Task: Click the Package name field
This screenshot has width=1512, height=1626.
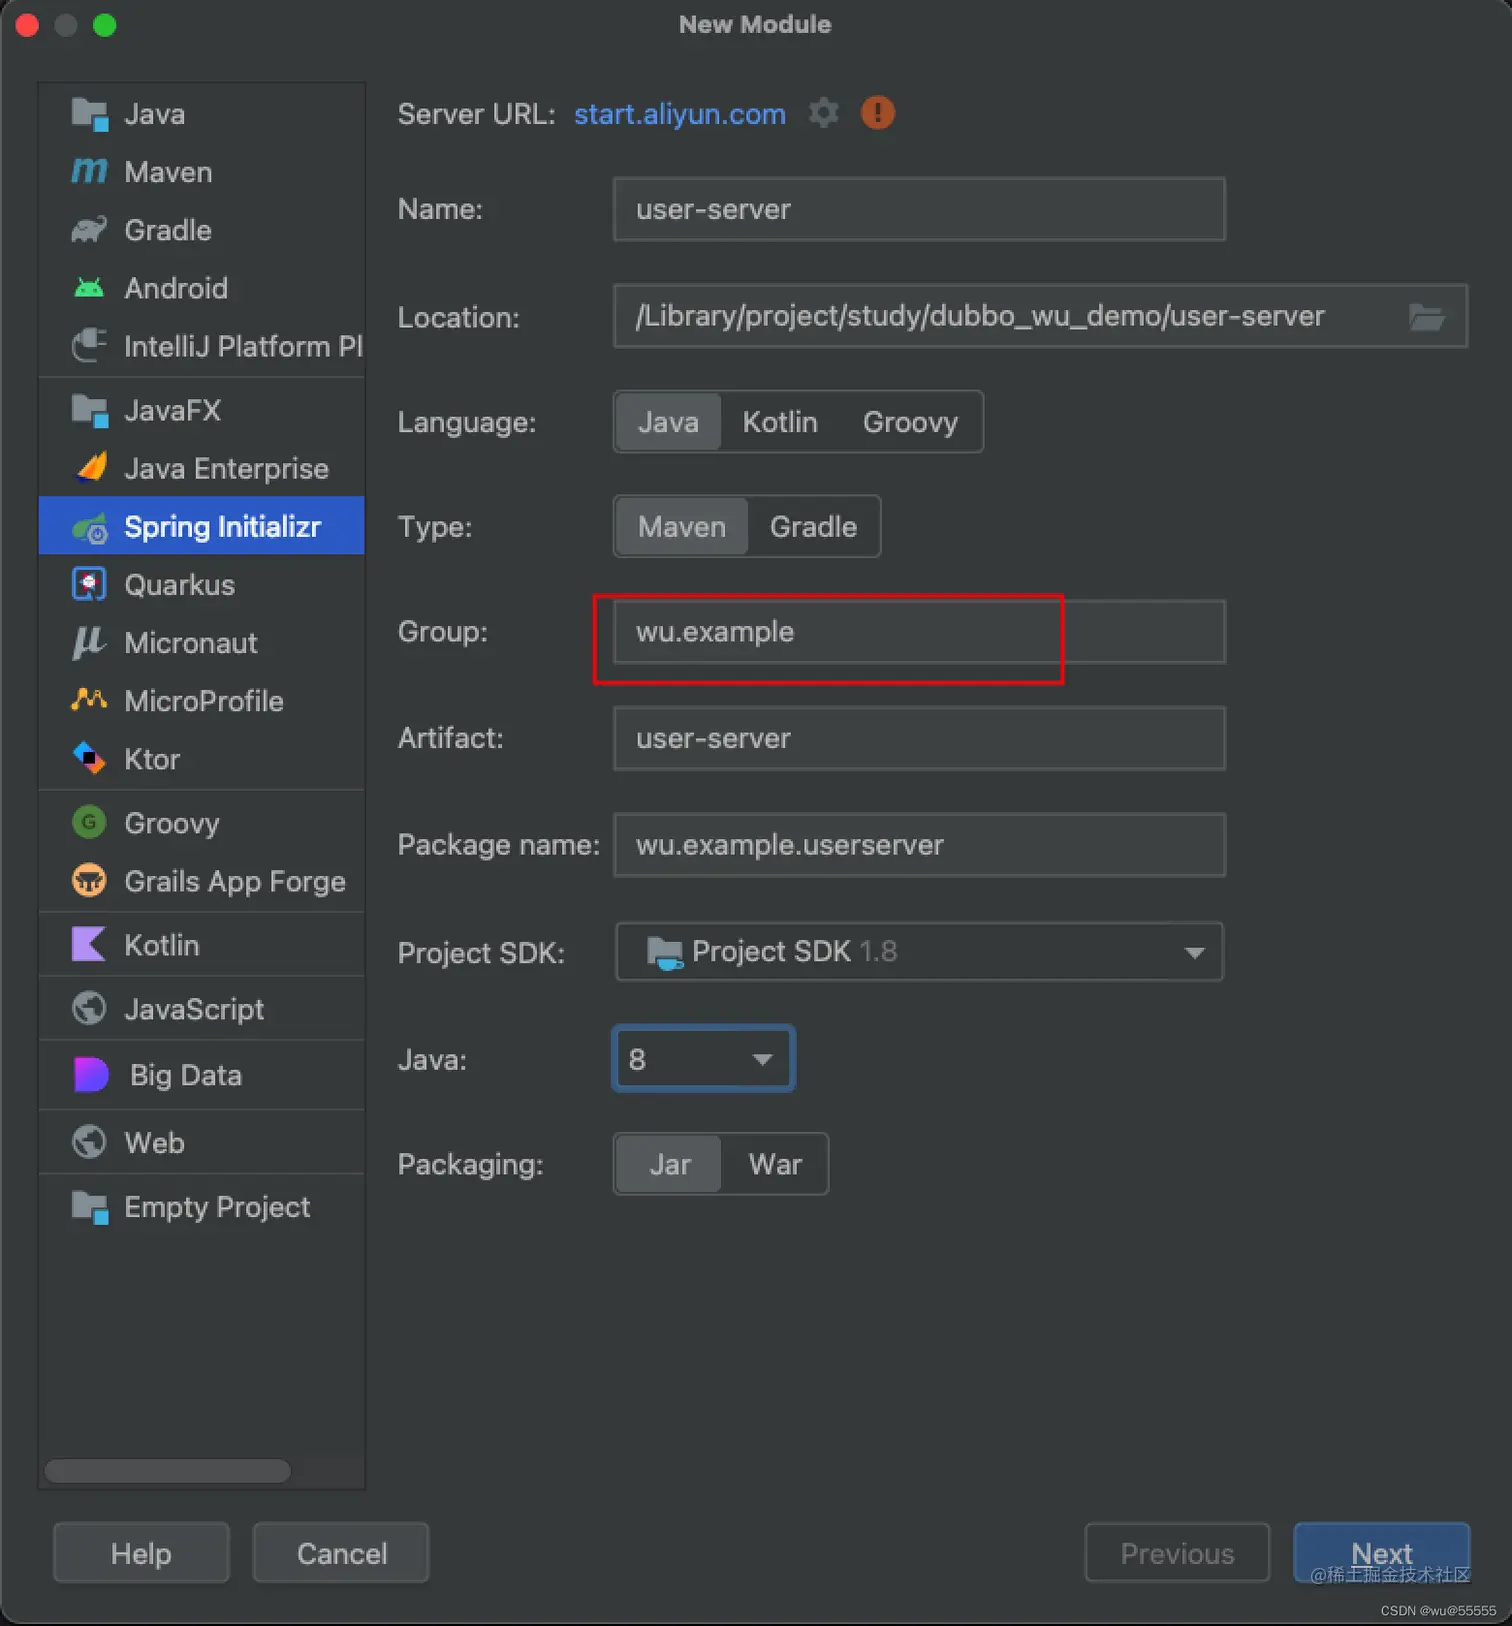Action: click(x=919, y=845)
